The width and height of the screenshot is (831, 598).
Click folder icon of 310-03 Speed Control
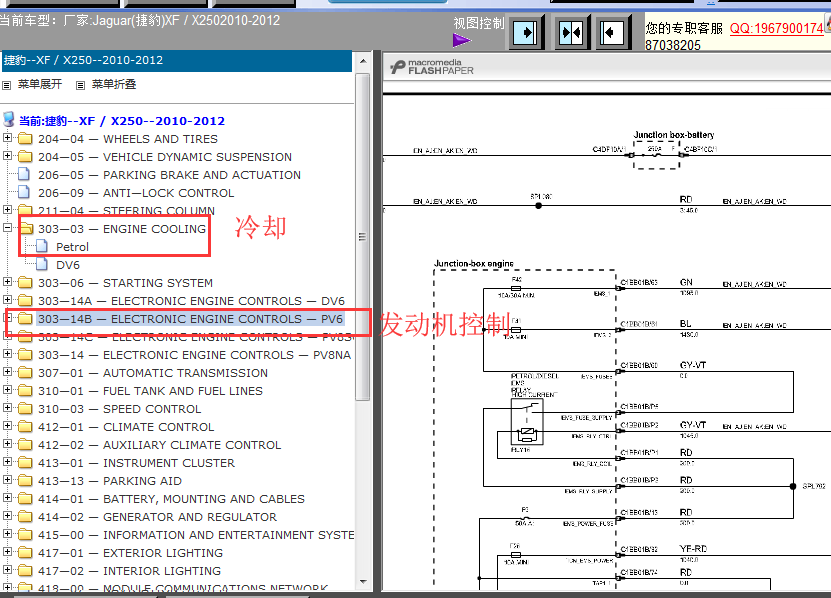[25, 409]
